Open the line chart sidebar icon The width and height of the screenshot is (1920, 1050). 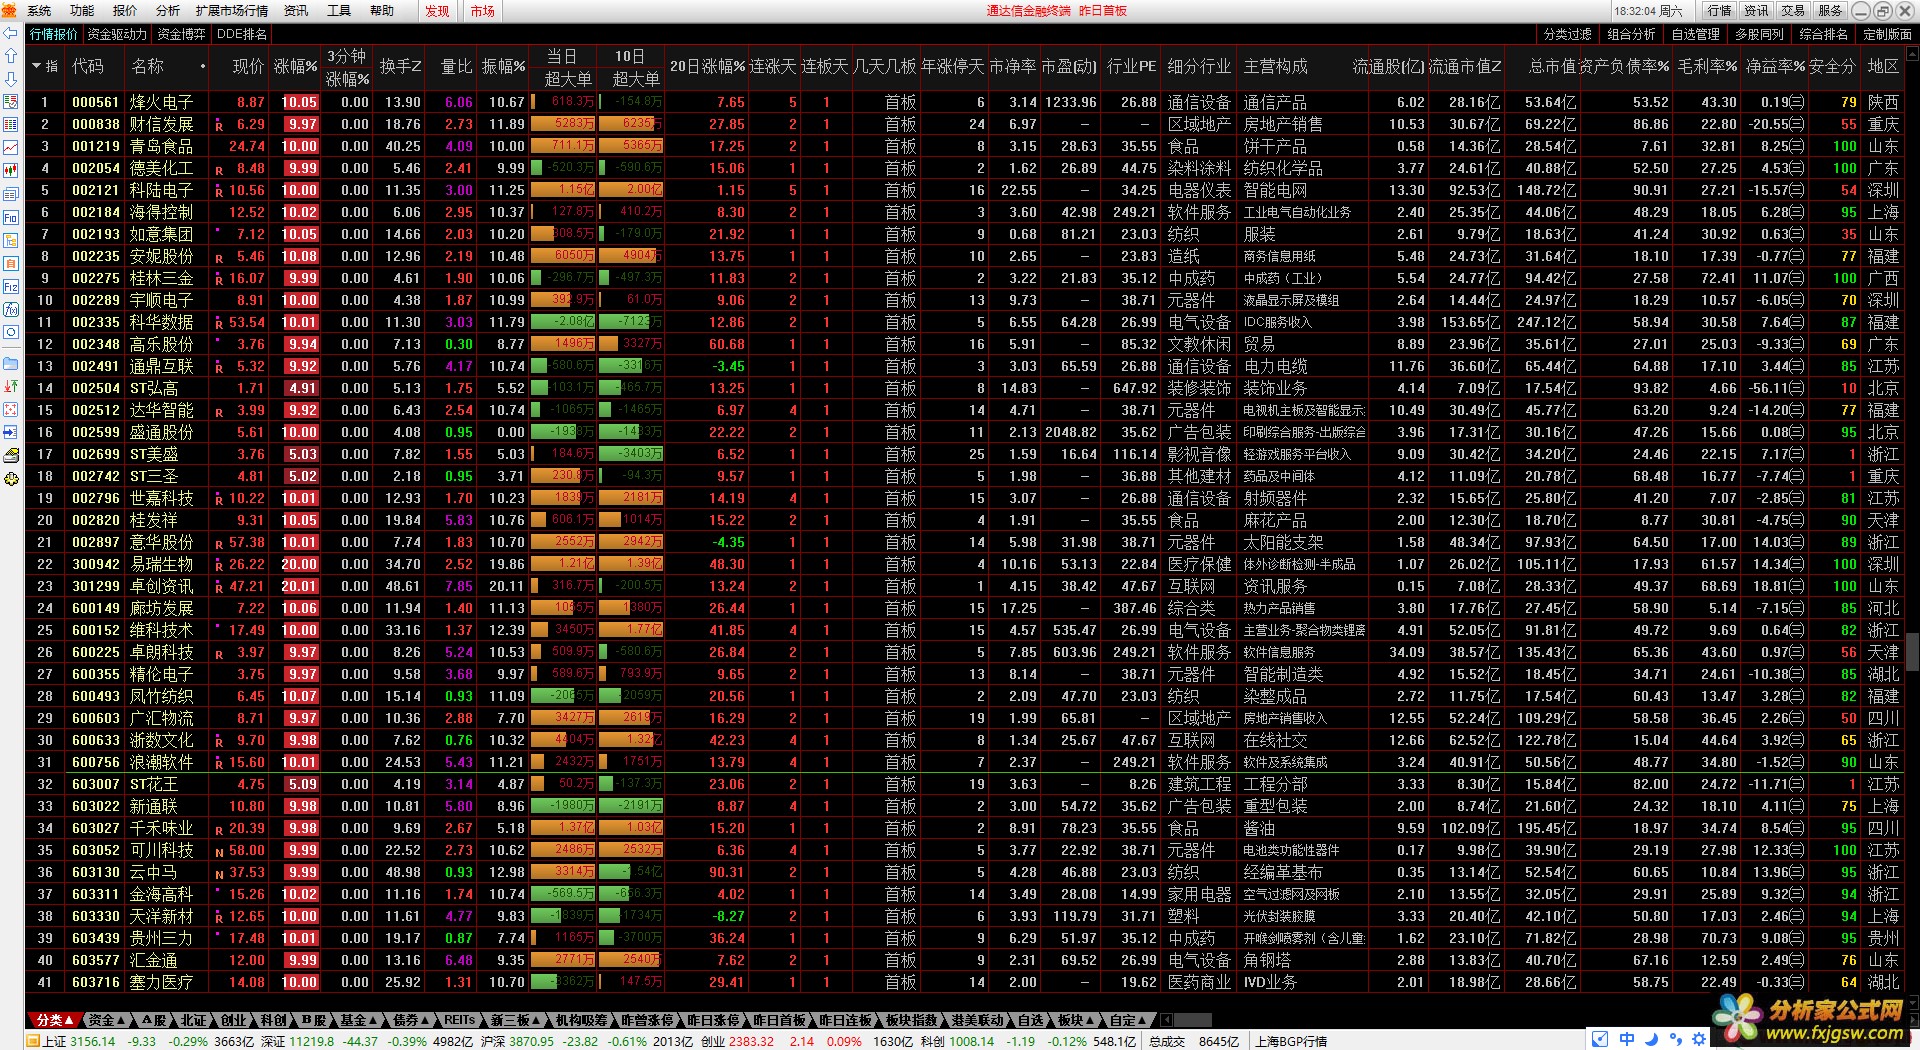[11, 148]
